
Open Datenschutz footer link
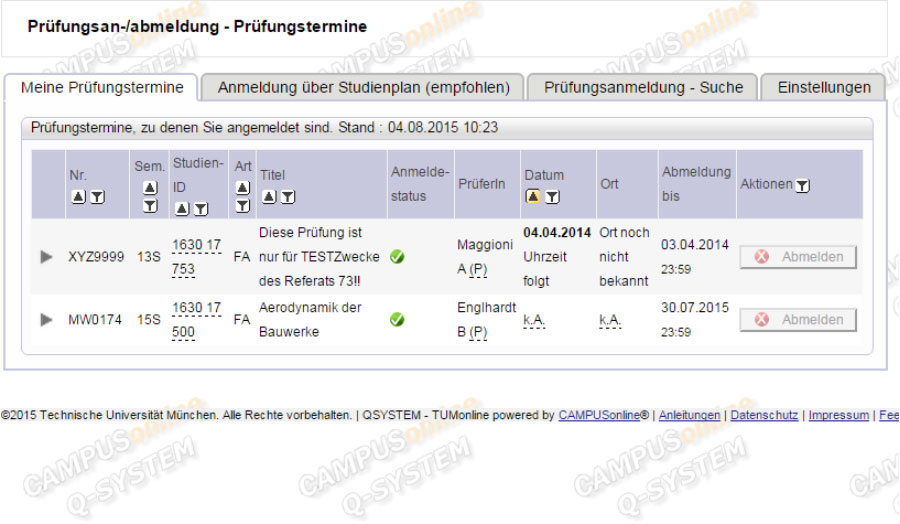[764, 415]
